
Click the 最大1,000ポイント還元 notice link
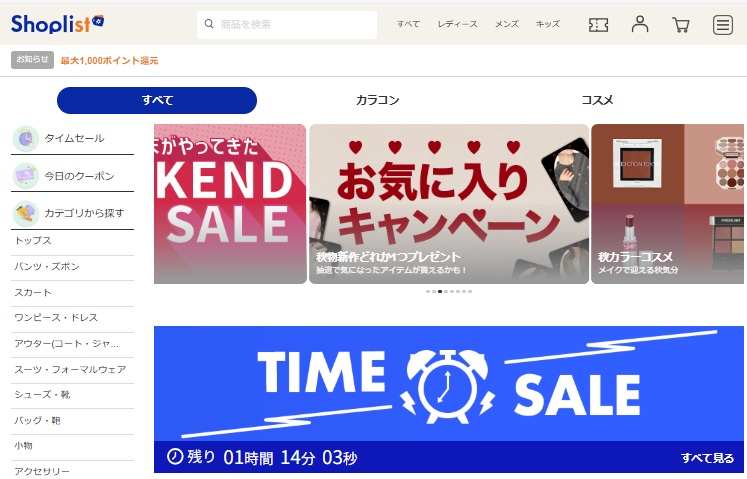click(x=109, y=61)
